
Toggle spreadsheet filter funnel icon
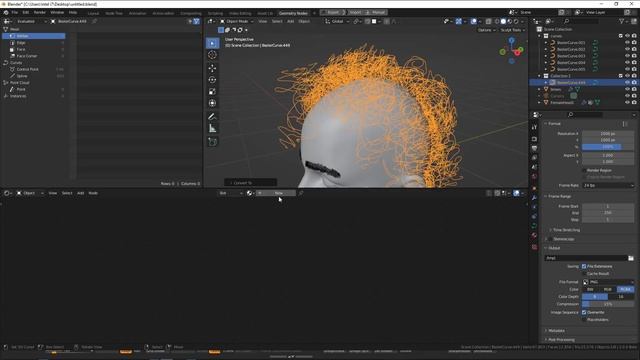pos(196,21)
